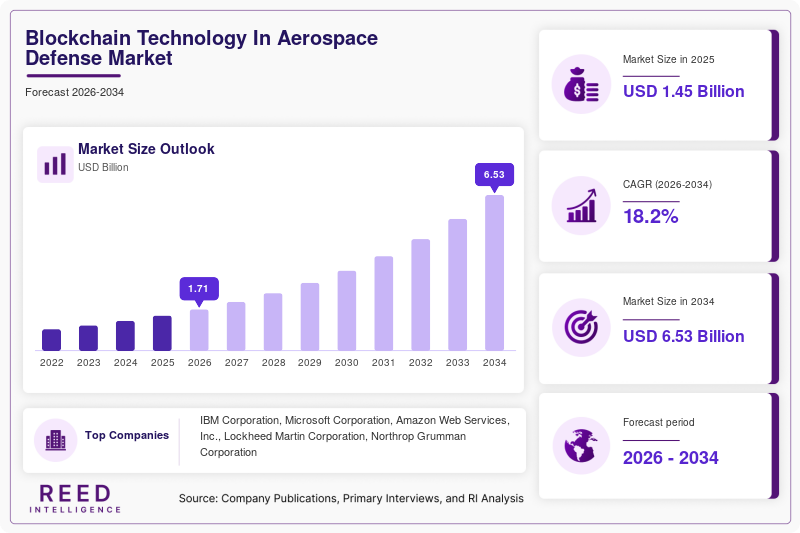Select the 2024 bar in the chart
Screen dimensions: 800x533
point(126,336)
